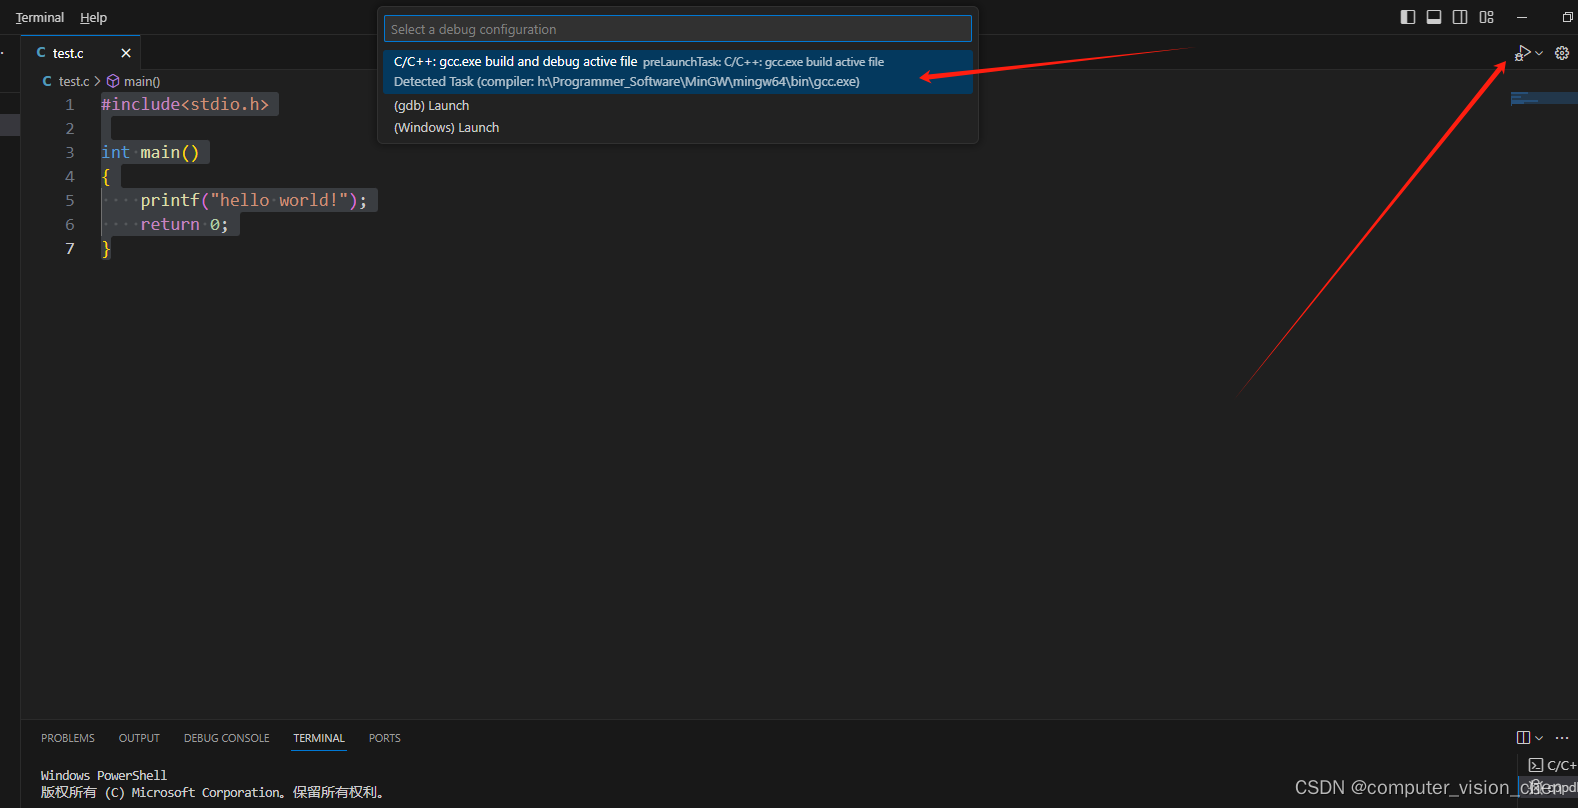
Task: Open the Terminal menu
Action: [x=40, y=17]
